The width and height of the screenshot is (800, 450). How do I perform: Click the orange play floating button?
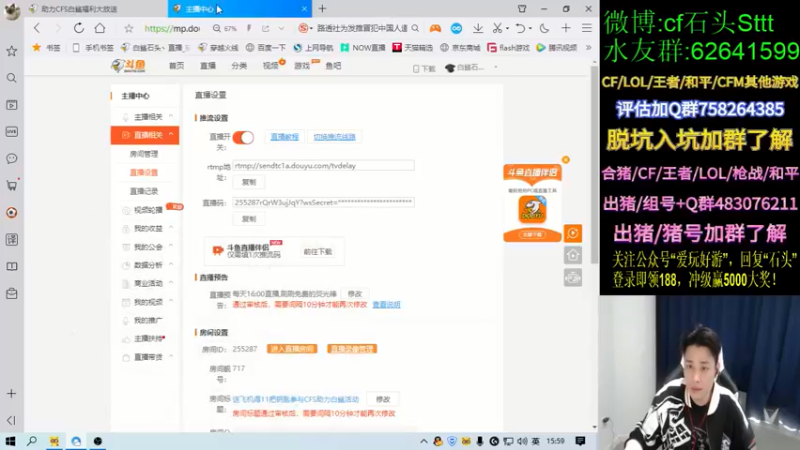pos(573,233)
